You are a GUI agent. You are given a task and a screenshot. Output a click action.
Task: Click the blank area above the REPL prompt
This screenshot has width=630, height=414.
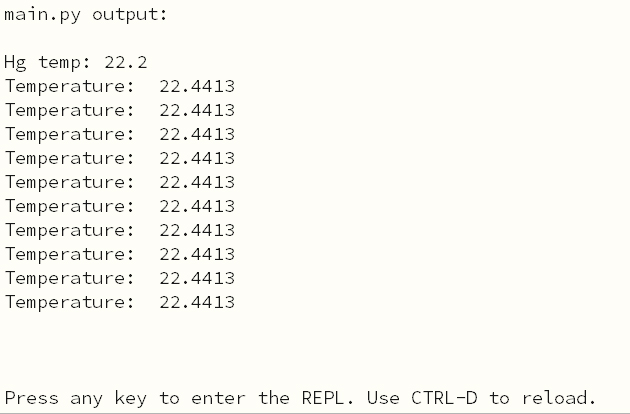click(x=315, y=350)
